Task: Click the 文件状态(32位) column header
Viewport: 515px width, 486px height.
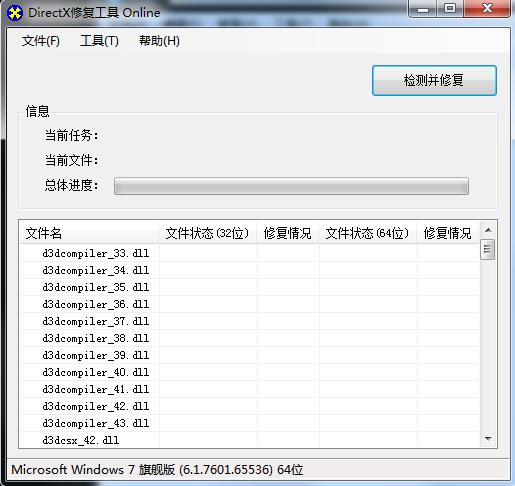Action: [207, 233]
